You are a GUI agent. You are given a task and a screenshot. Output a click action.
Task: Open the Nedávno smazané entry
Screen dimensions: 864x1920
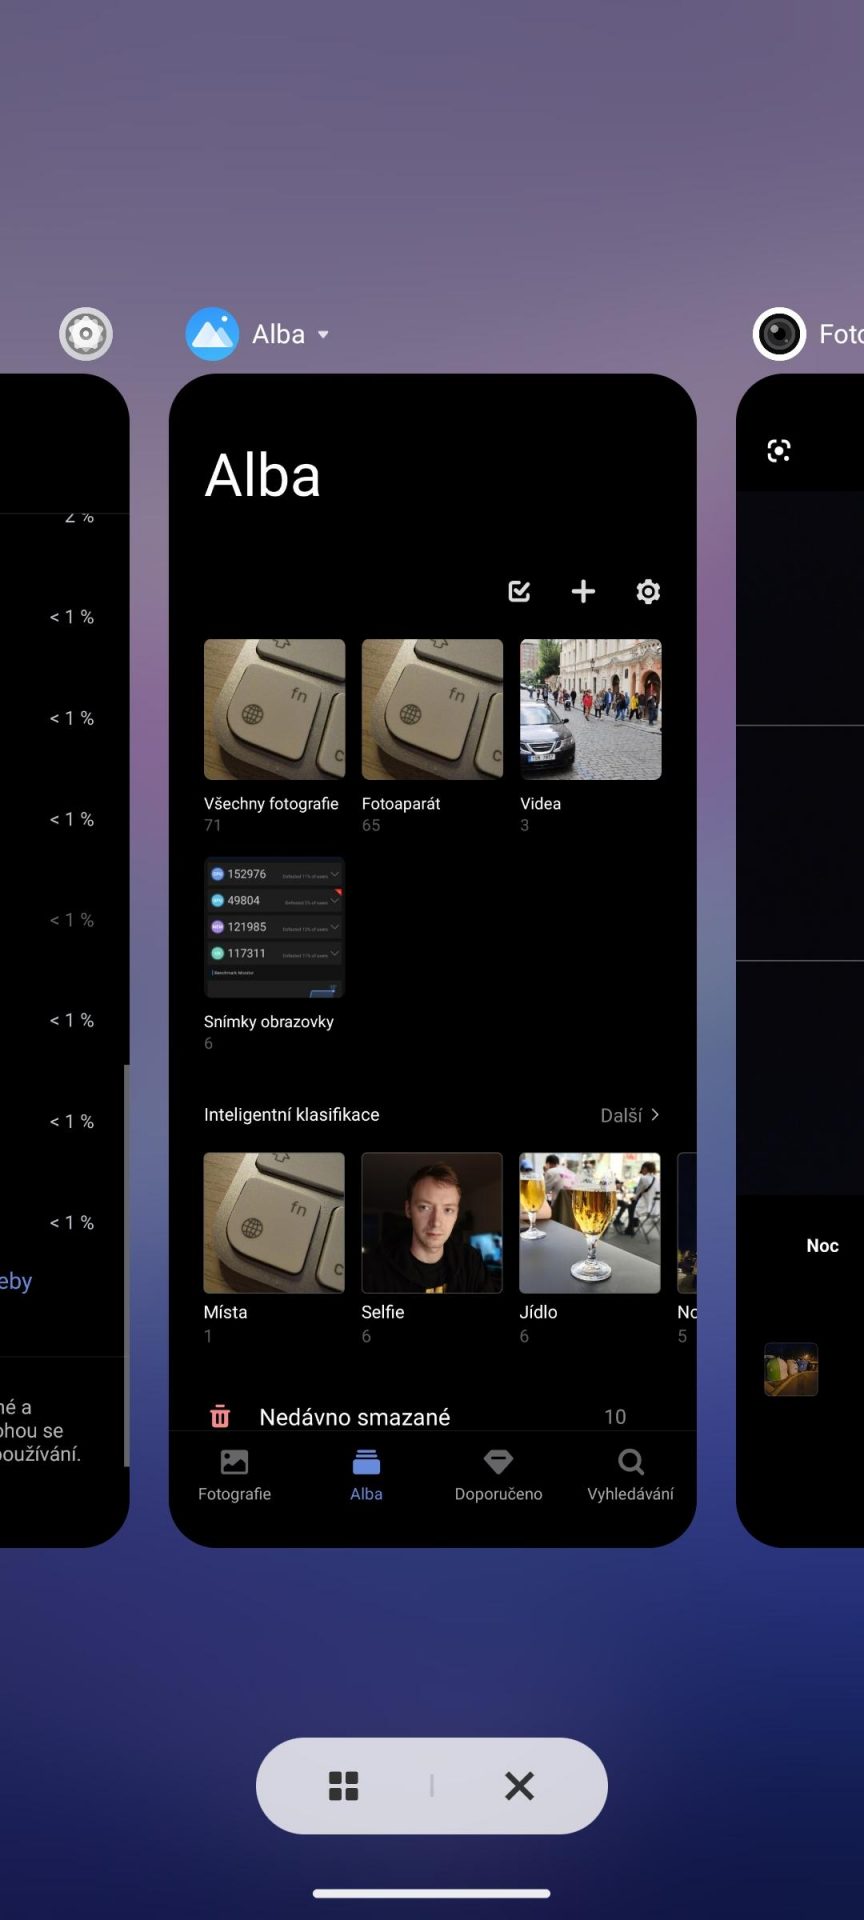[x=432, y=1417]
